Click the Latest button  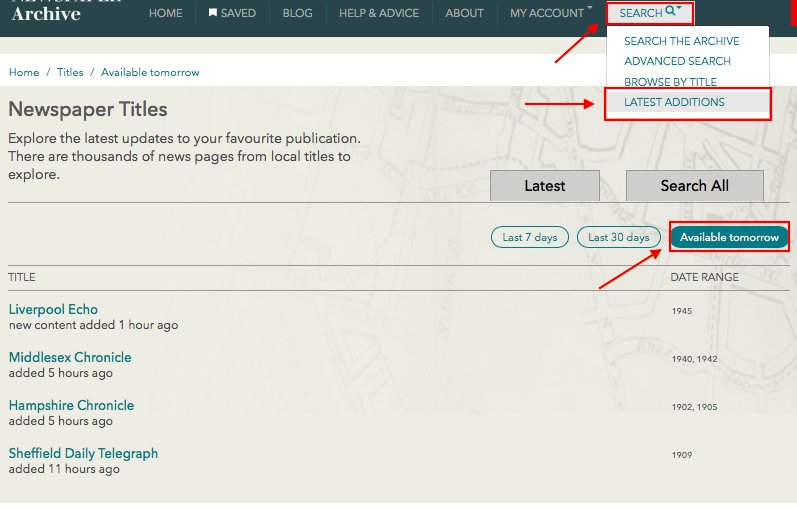[x=544, y=186]
